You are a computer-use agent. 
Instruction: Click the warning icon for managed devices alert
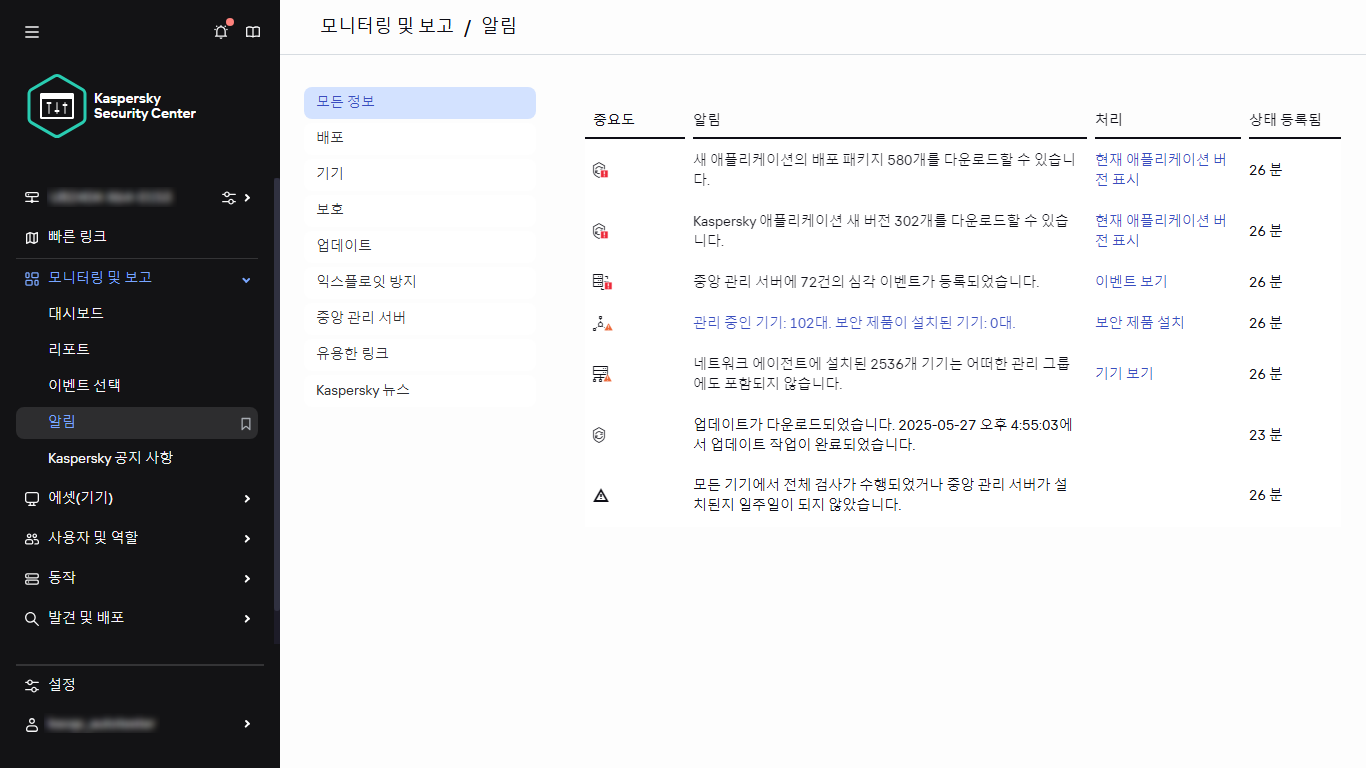[x=605, y=322]
